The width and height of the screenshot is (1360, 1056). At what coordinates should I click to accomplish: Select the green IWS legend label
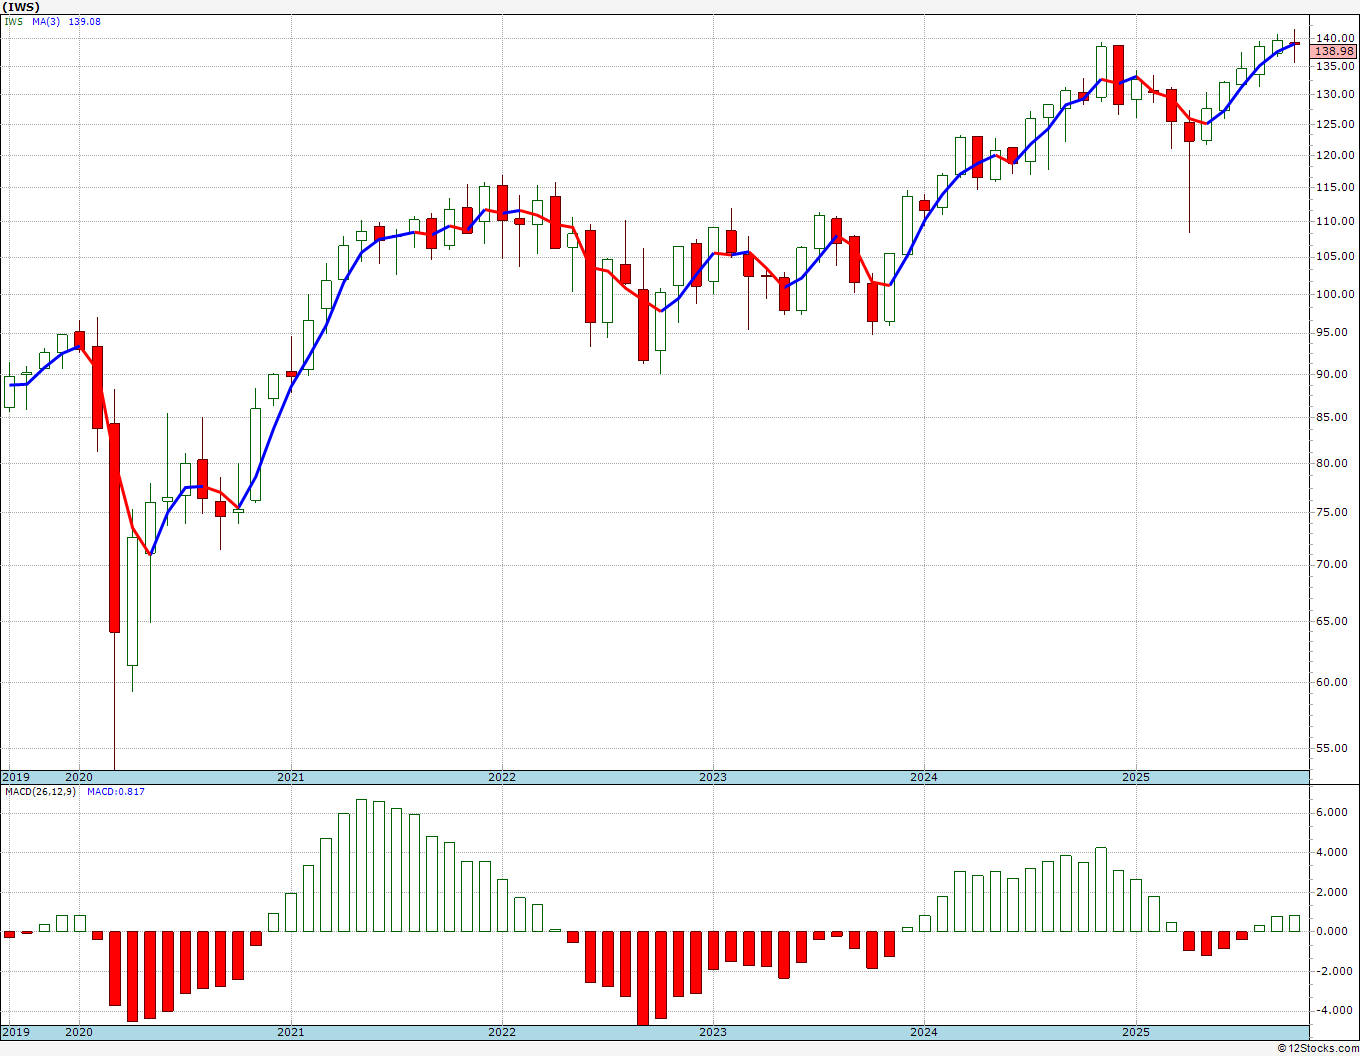point(14,21)
